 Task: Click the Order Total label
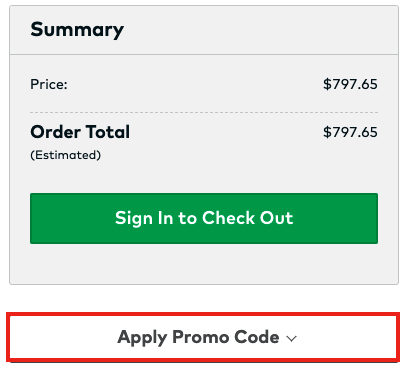tap(80, 132)
